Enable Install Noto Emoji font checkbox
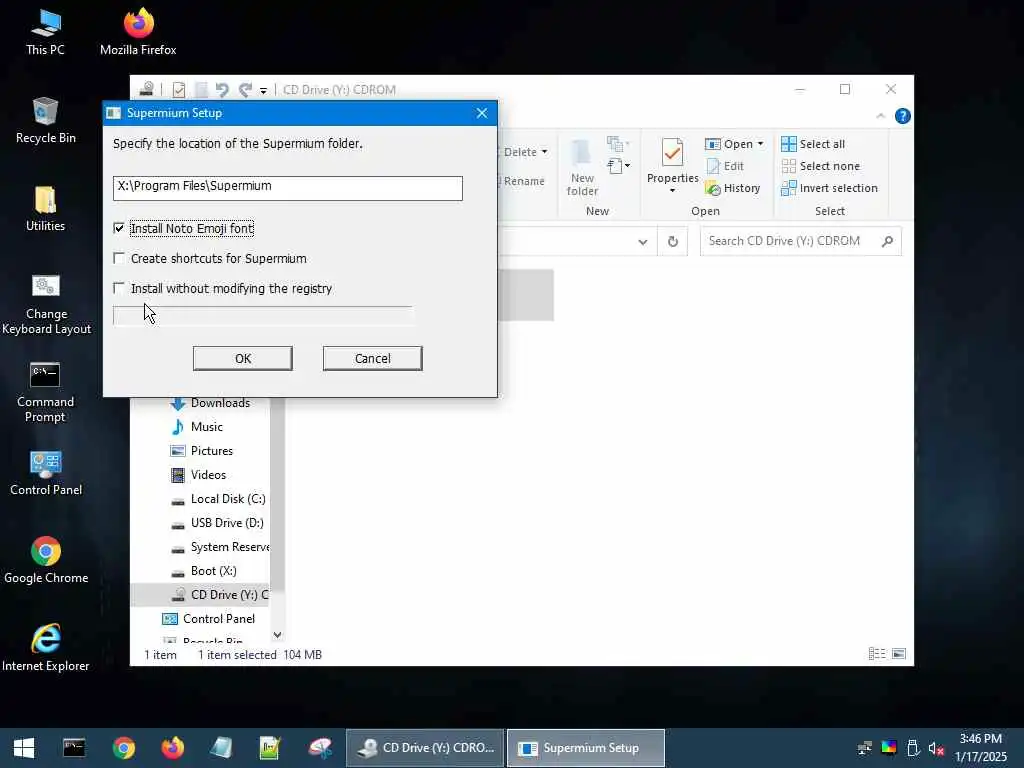1024x768 pixels. pyautogui.click(x=119, y=228)
